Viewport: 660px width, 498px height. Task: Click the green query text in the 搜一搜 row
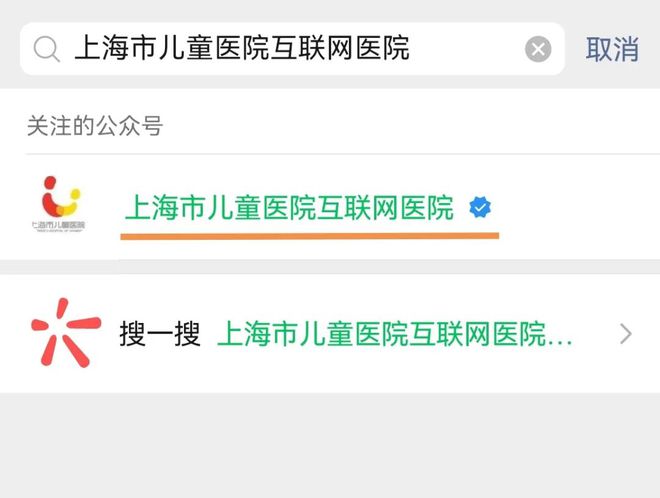(x=394, y=334)
